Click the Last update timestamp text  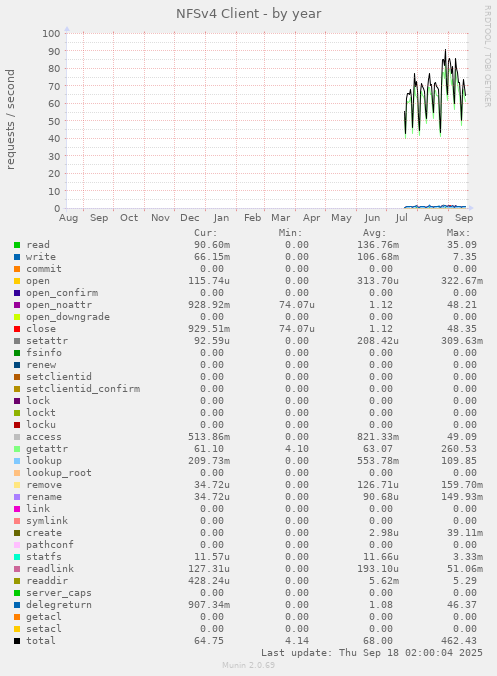click(372, 653)
